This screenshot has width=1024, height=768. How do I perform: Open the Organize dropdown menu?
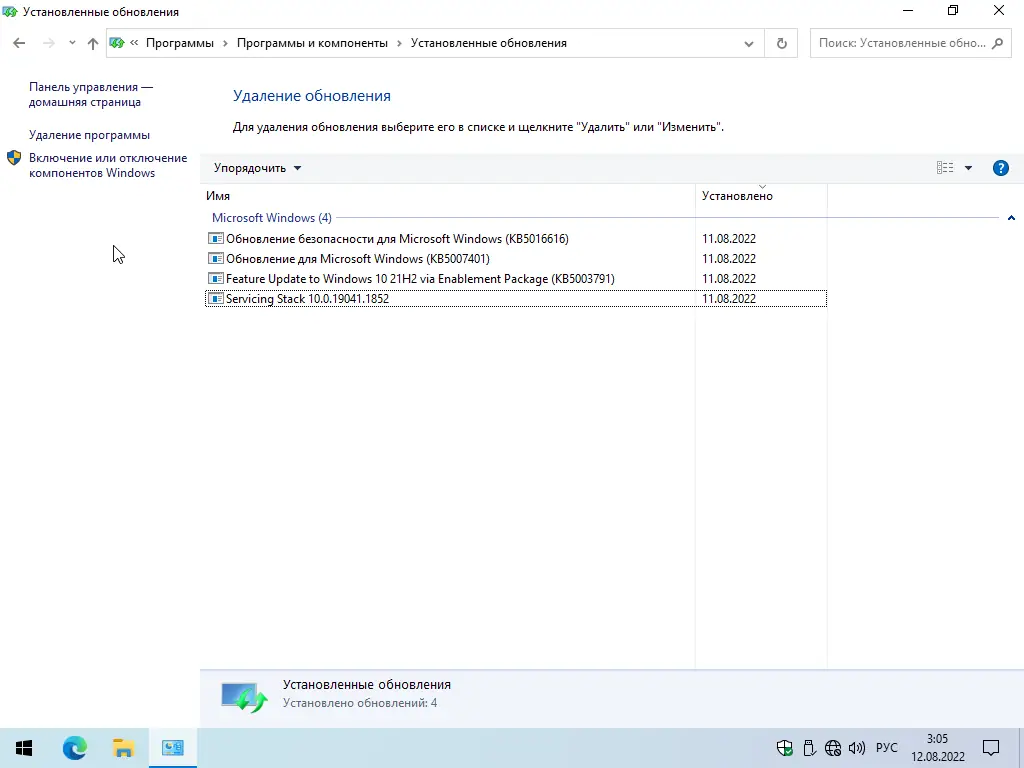point(257,168)
